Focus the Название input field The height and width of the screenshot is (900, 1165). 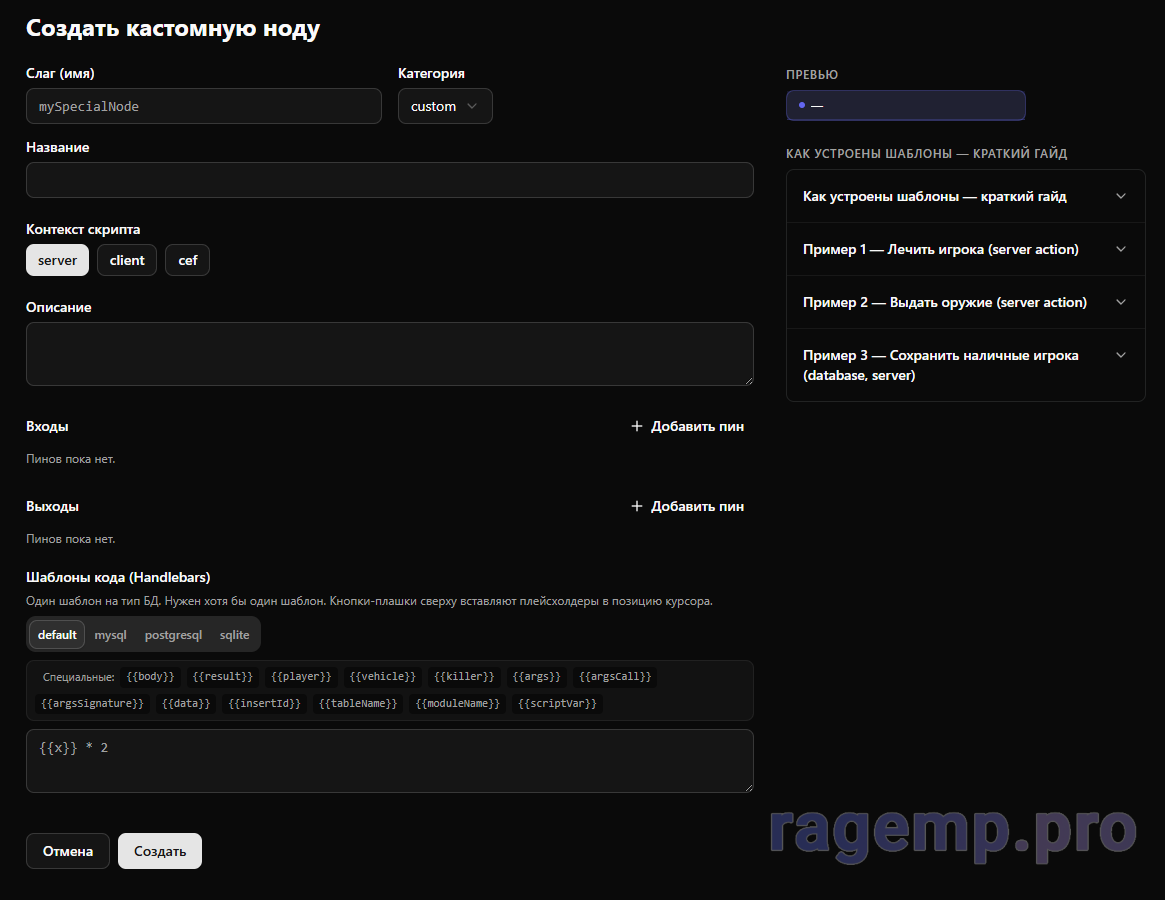[389, 180]
